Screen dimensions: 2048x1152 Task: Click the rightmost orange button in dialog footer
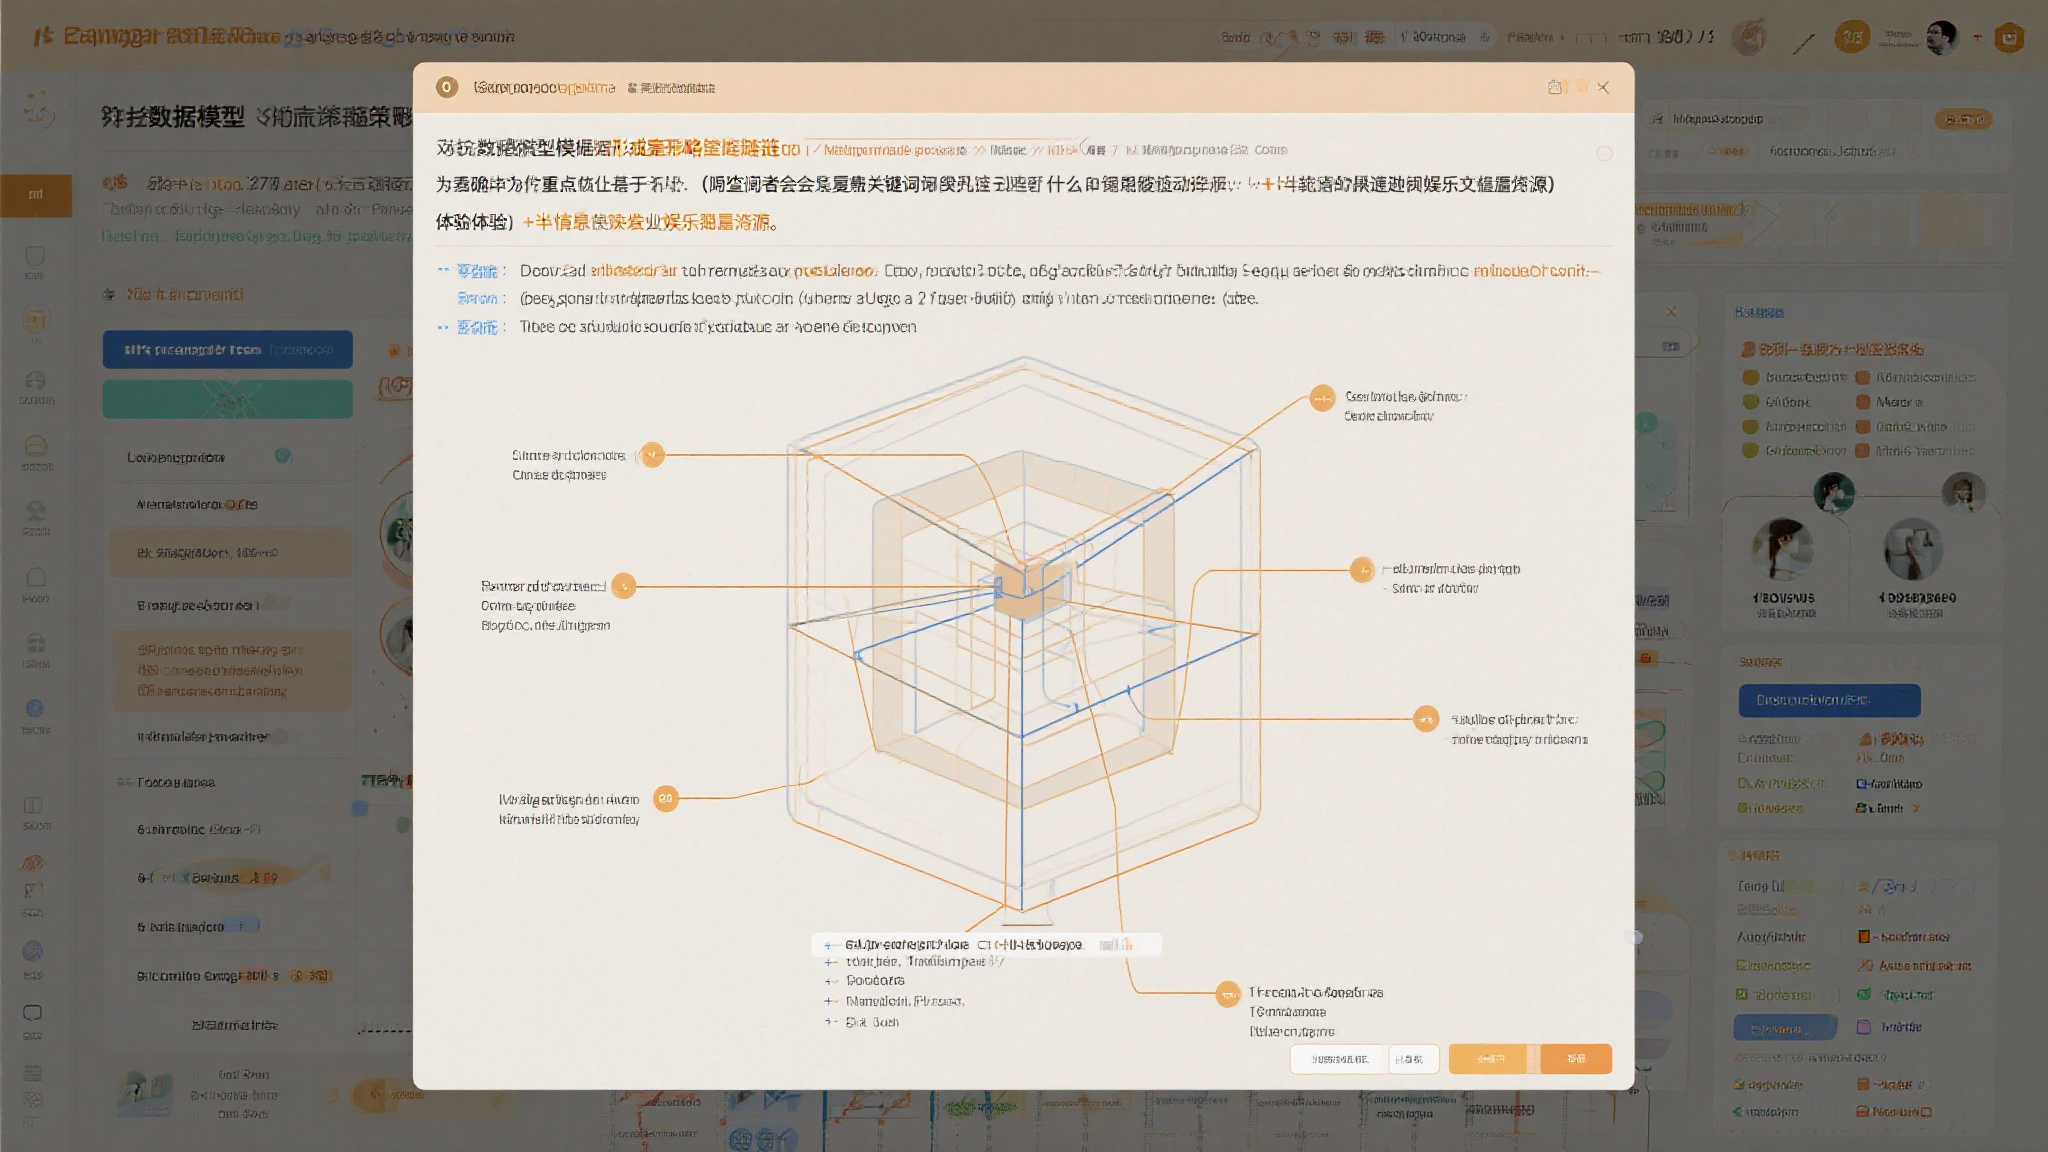(x=1576, y=1058)
